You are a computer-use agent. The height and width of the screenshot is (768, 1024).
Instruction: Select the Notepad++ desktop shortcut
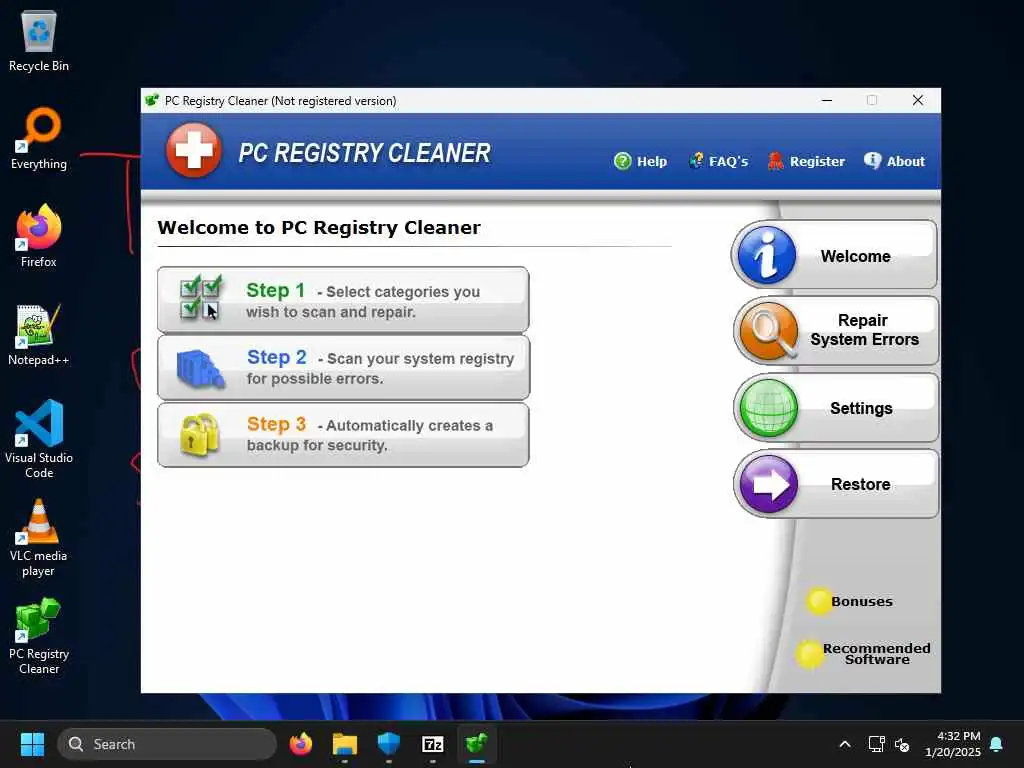39,334
